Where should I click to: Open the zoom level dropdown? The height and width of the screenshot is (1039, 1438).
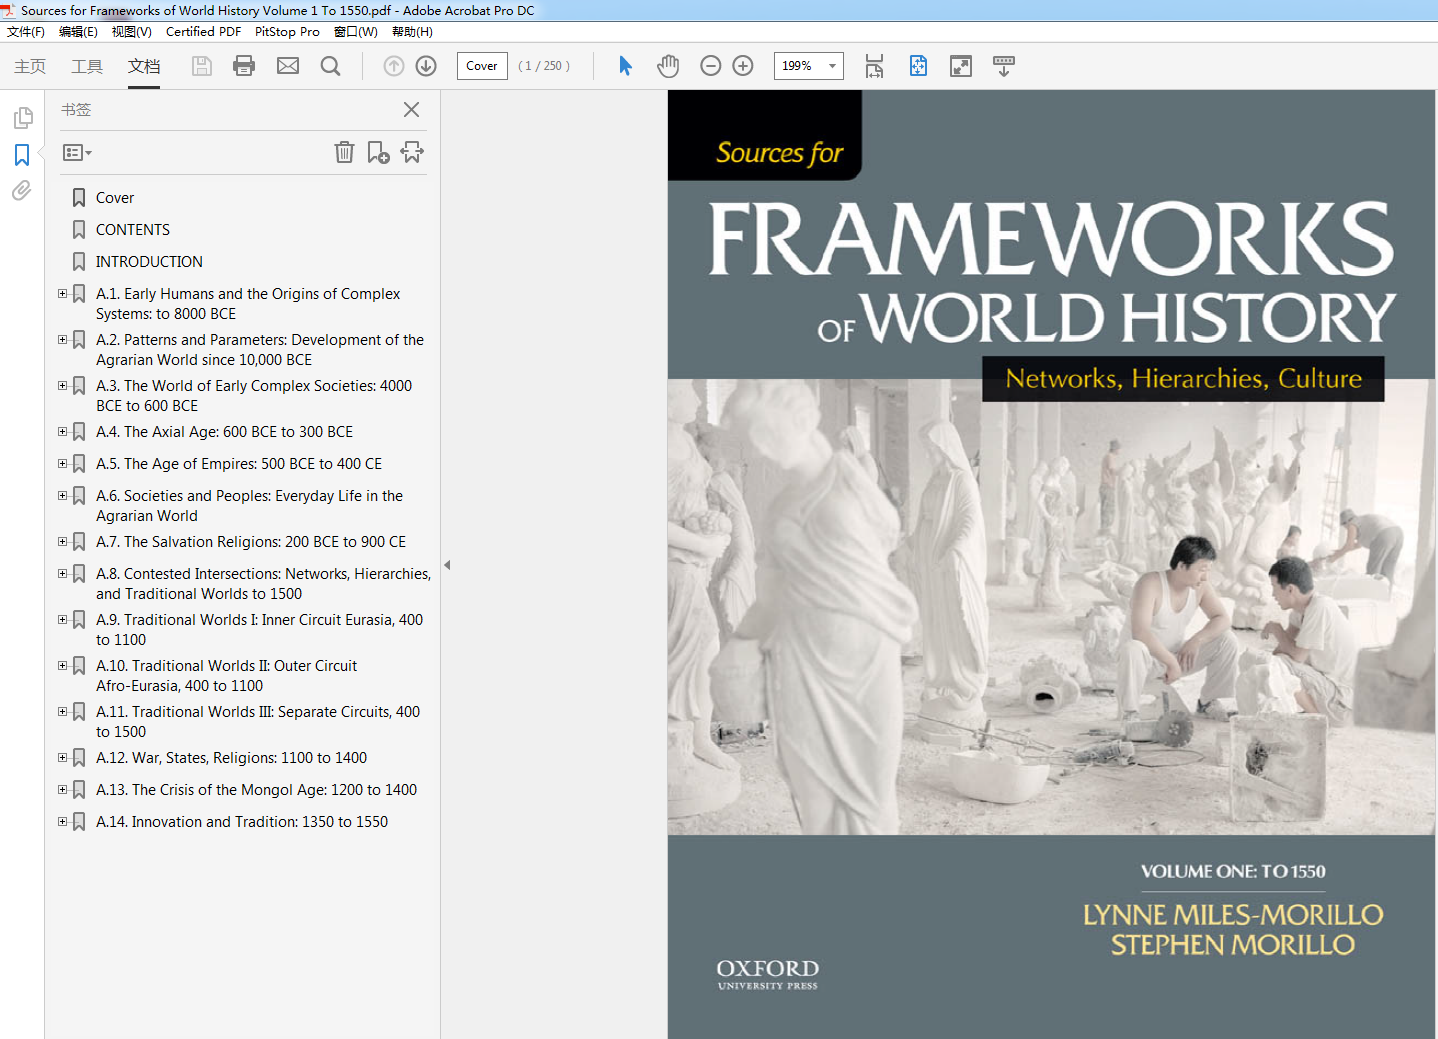coord(832,66)
